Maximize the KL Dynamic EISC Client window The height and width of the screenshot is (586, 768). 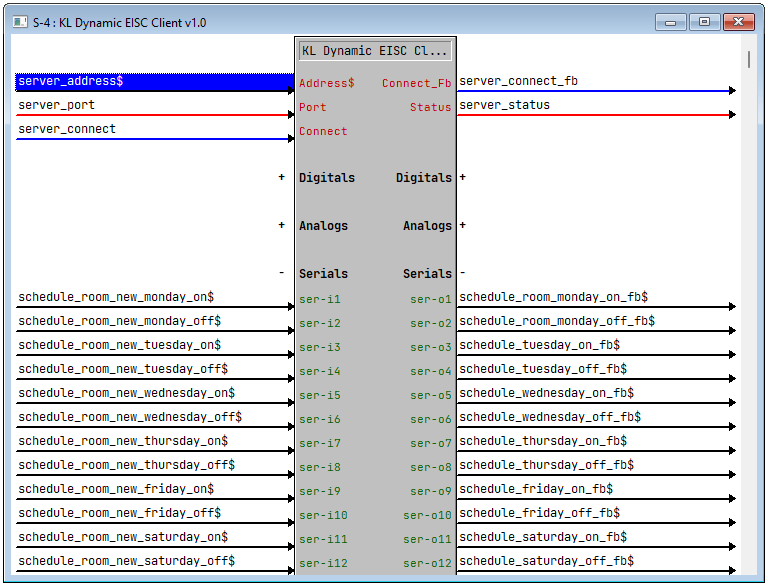pos(704,22)
